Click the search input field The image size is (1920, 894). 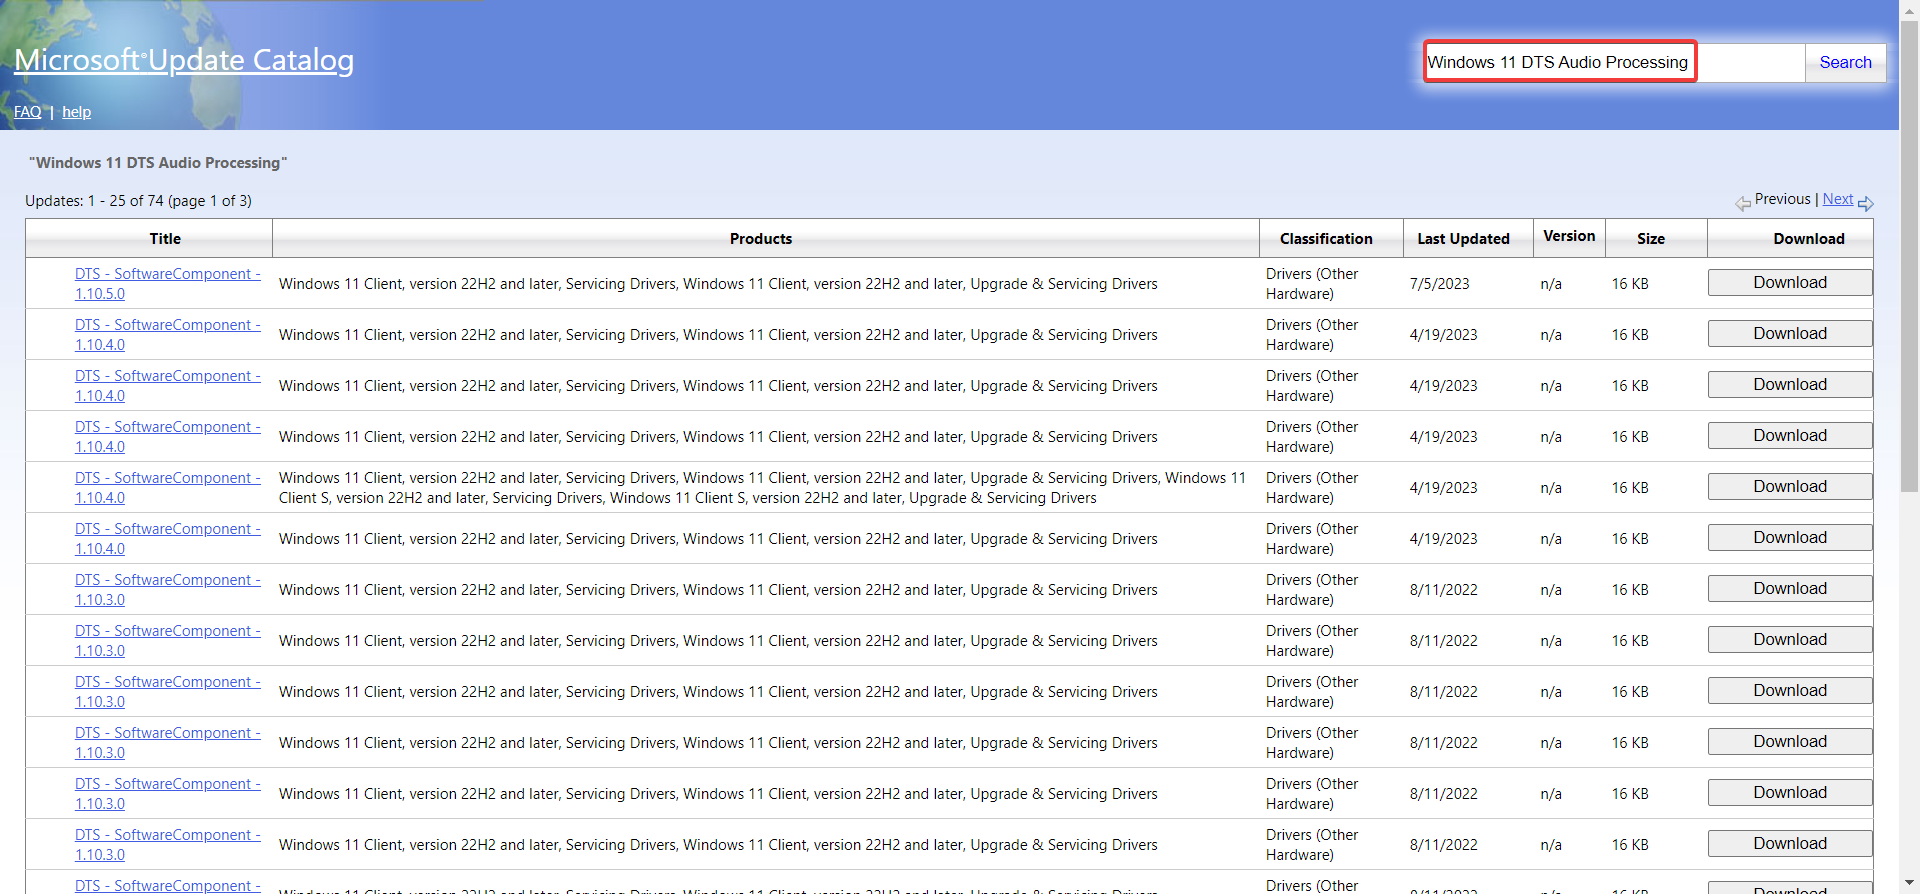pos(1615,62)
